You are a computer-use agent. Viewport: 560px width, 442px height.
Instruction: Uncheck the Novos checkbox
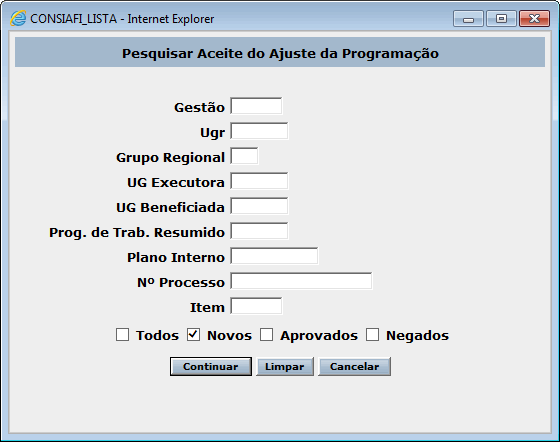(193, 335)
